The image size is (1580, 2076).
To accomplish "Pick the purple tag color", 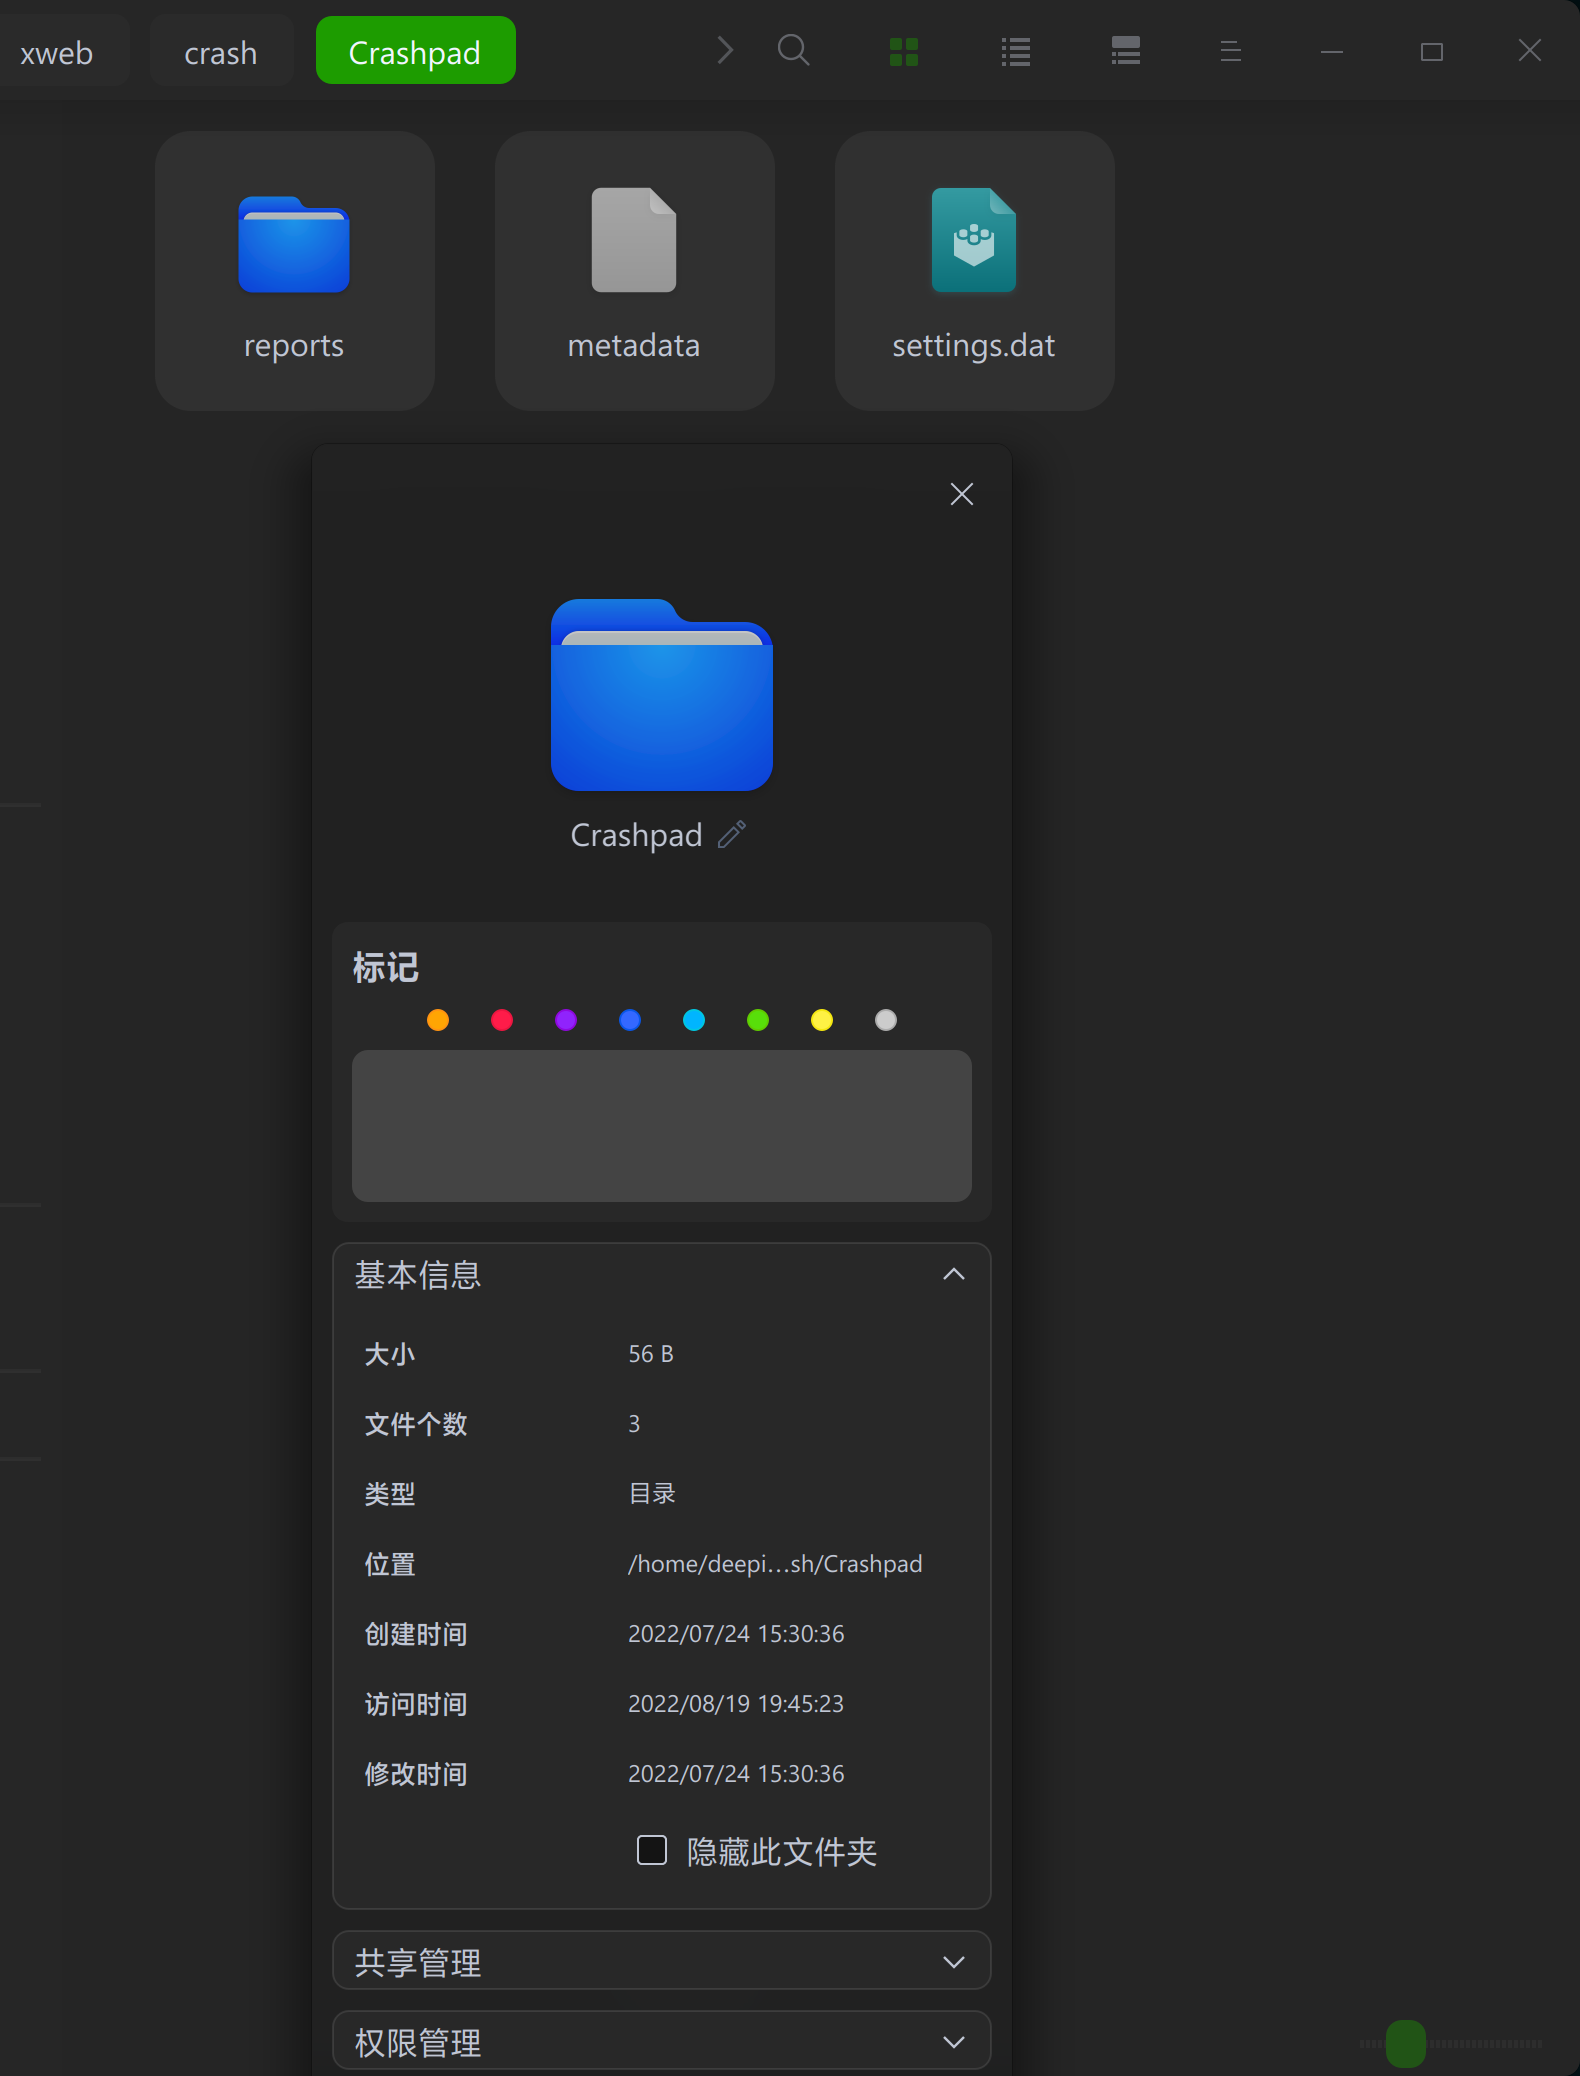I will coord(566,1020).
